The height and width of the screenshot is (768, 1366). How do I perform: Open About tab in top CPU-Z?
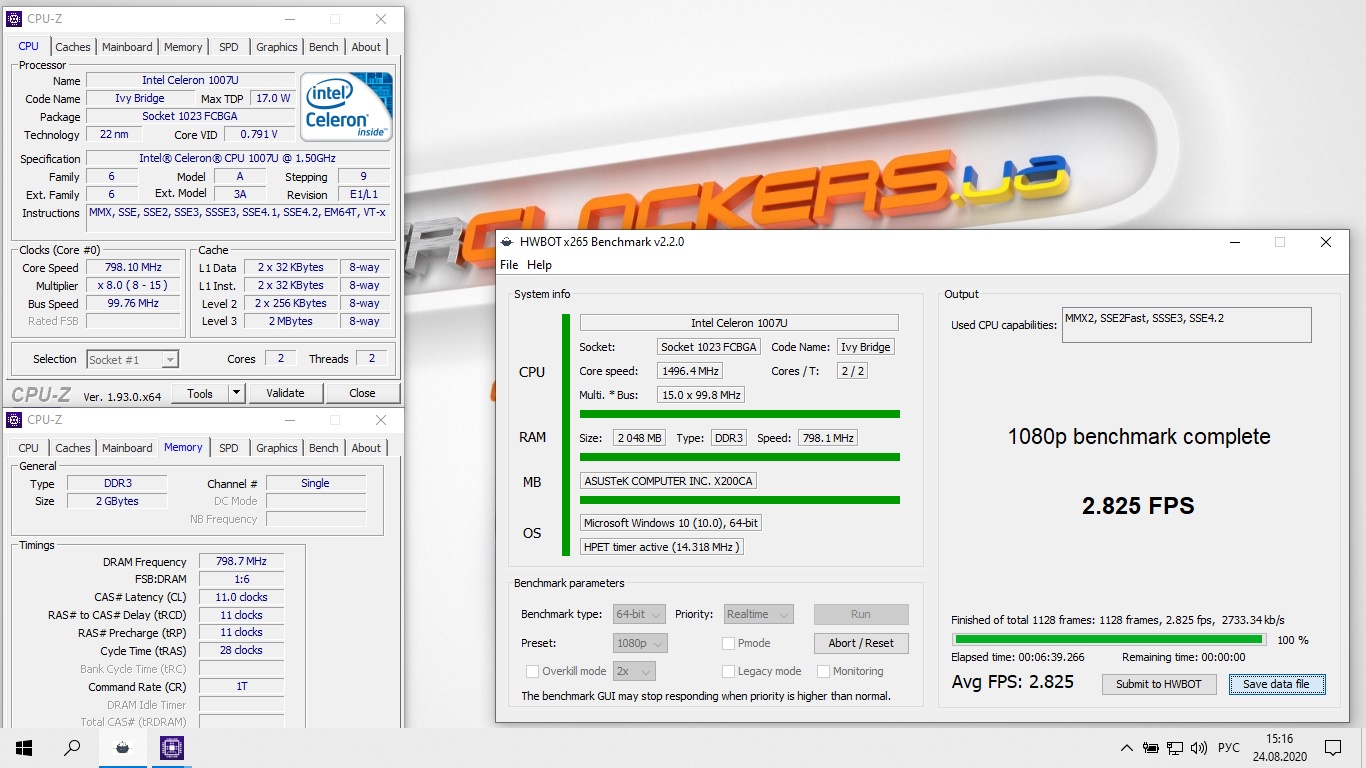[x=366, y=47]
